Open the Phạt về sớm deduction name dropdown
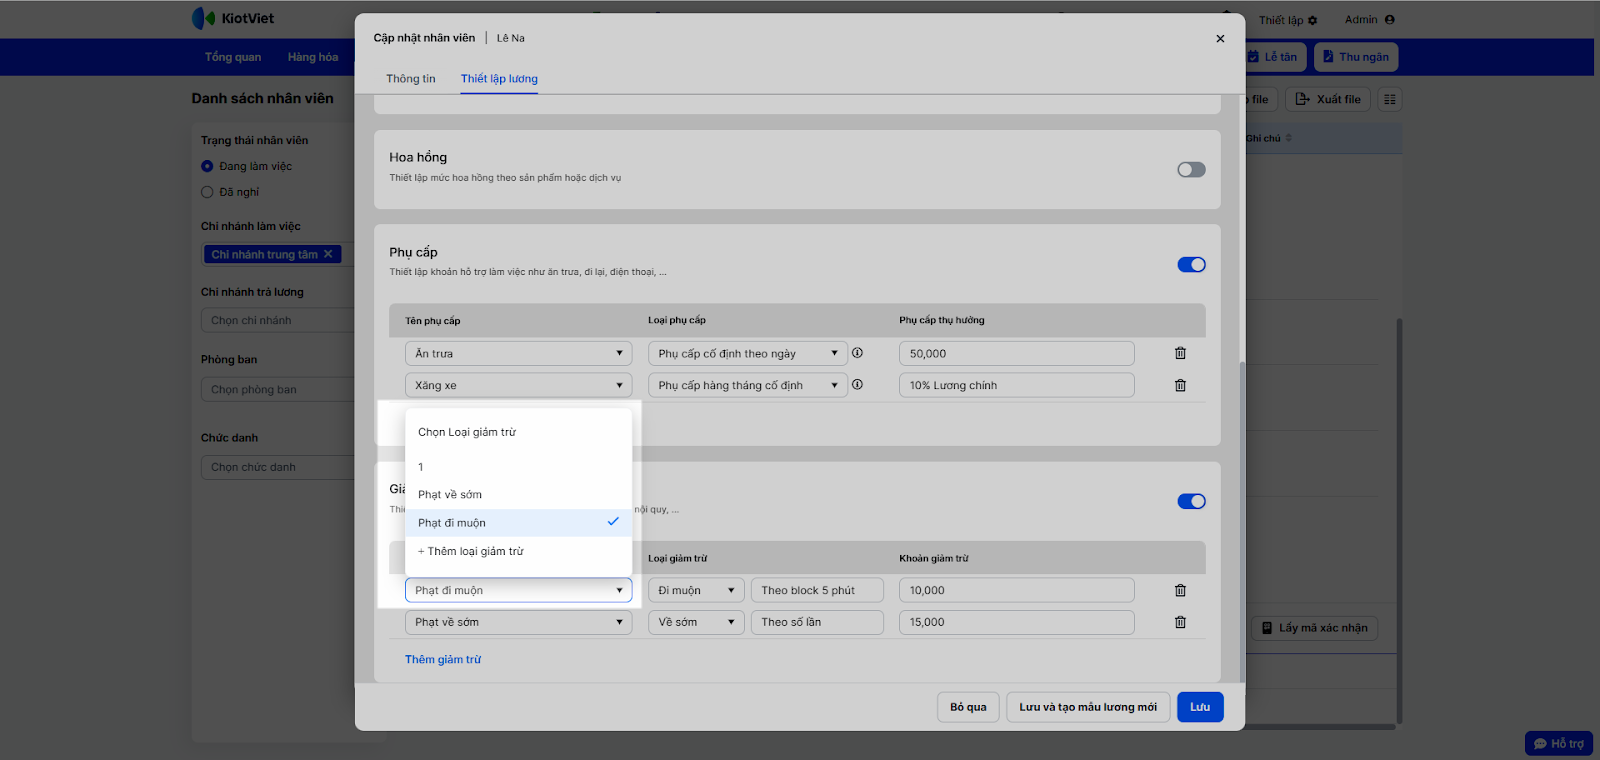Screen dimensions: 1600x760 518,622
